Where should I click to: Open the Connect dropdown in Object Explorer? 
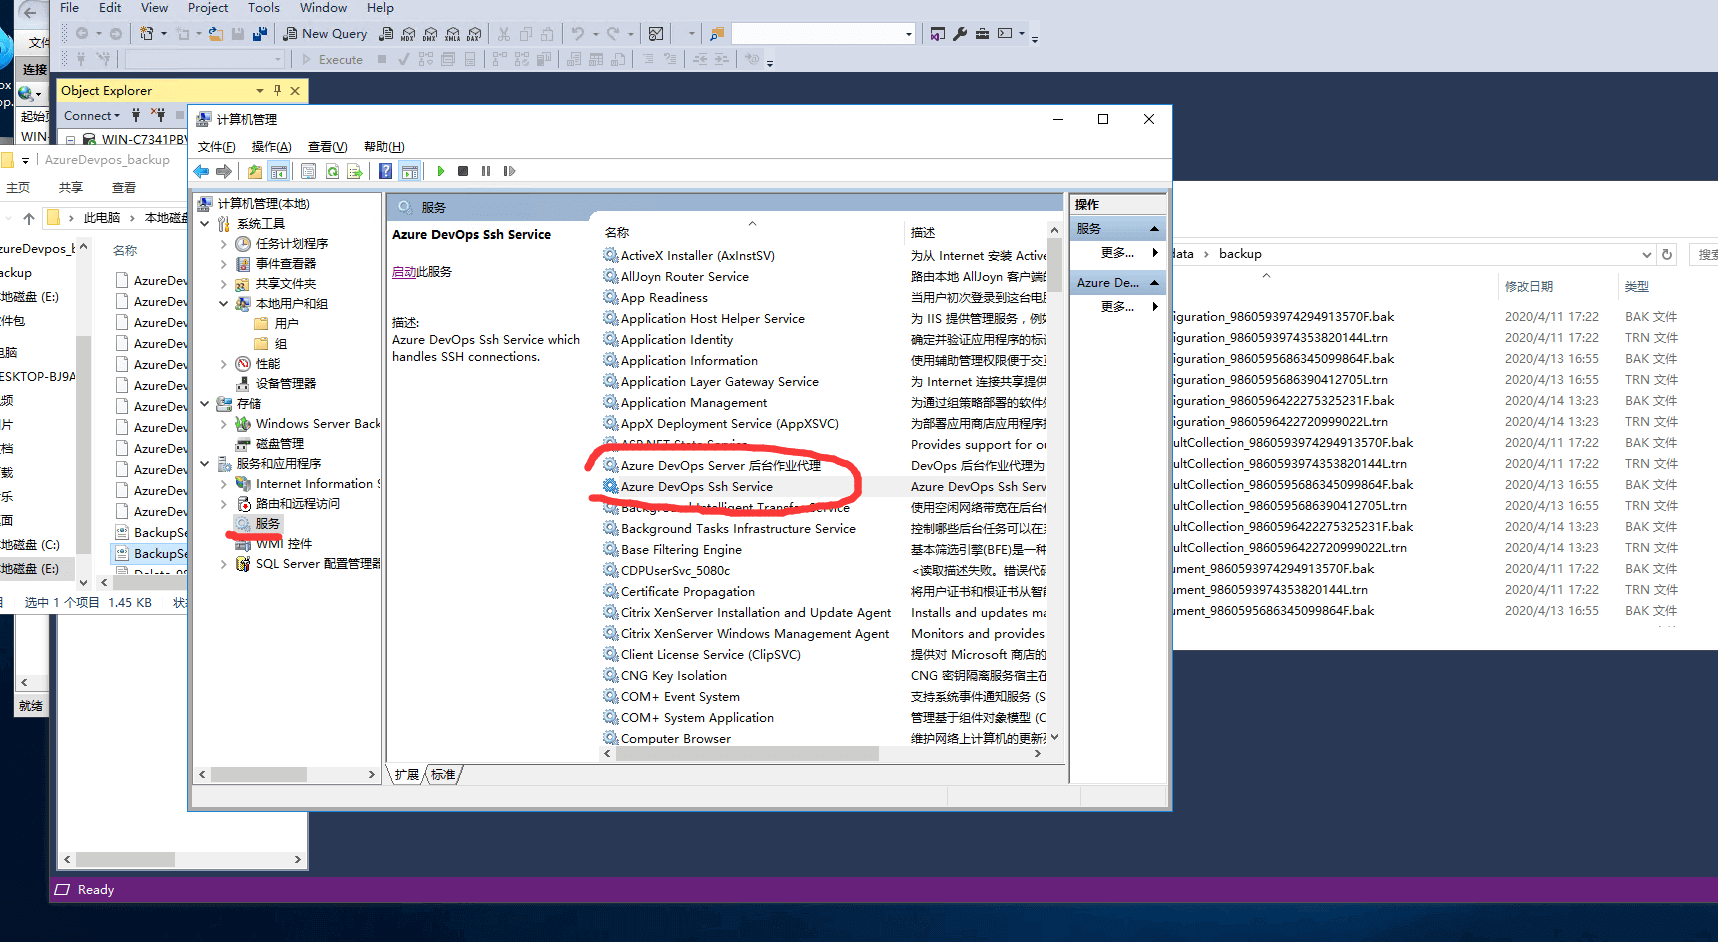click(x=91, y=116)
